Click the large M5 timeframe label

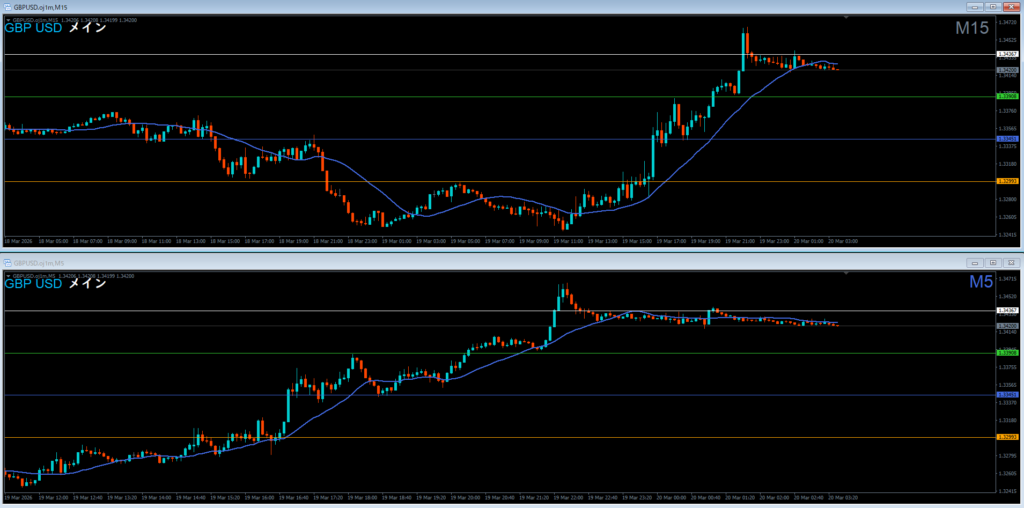(980, 284)
